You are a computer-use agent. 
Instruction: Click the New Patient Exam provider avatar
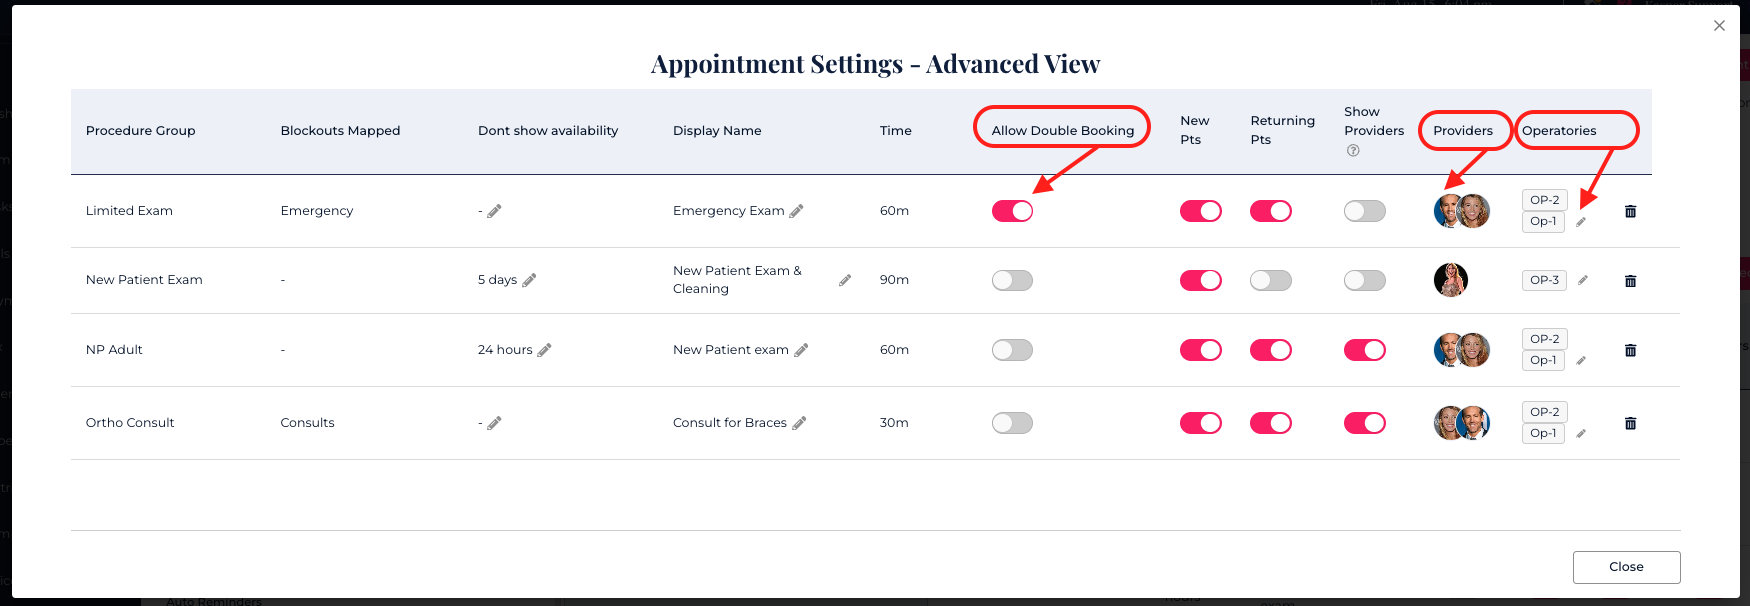(x=1450, y=280)
